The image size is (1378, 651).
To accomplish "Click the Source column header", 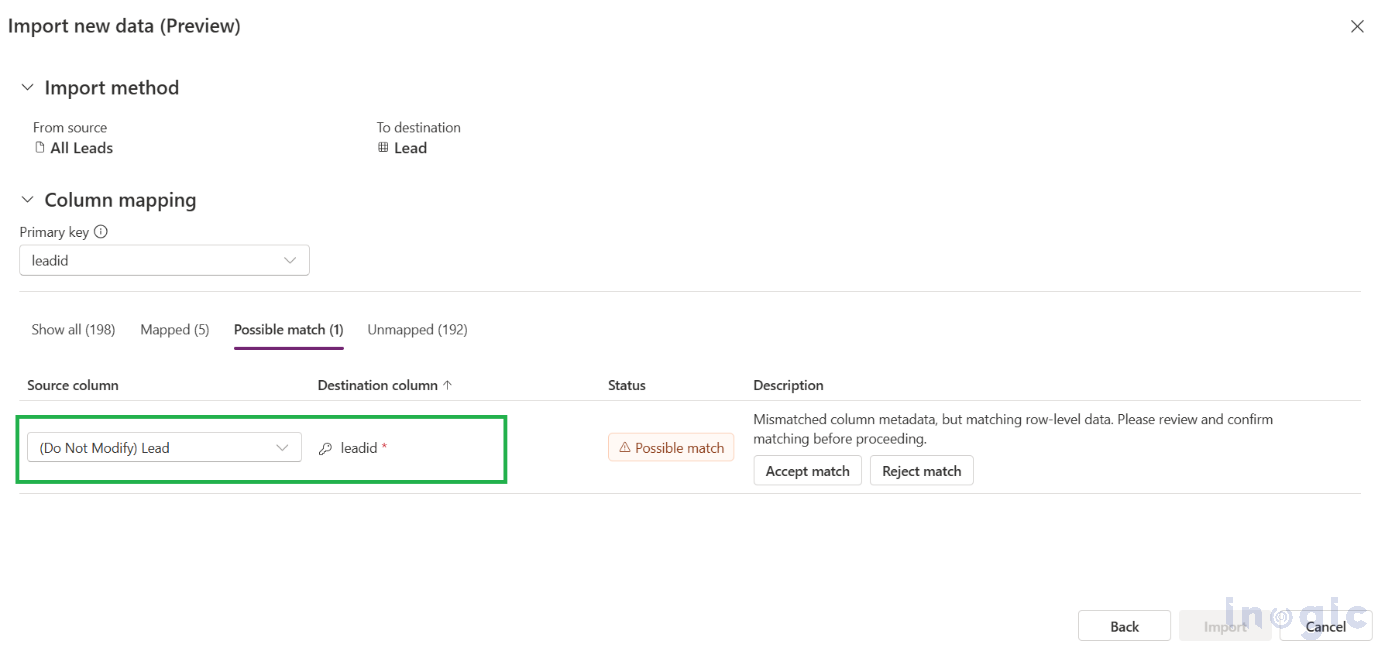I will [x=73, y=385].
